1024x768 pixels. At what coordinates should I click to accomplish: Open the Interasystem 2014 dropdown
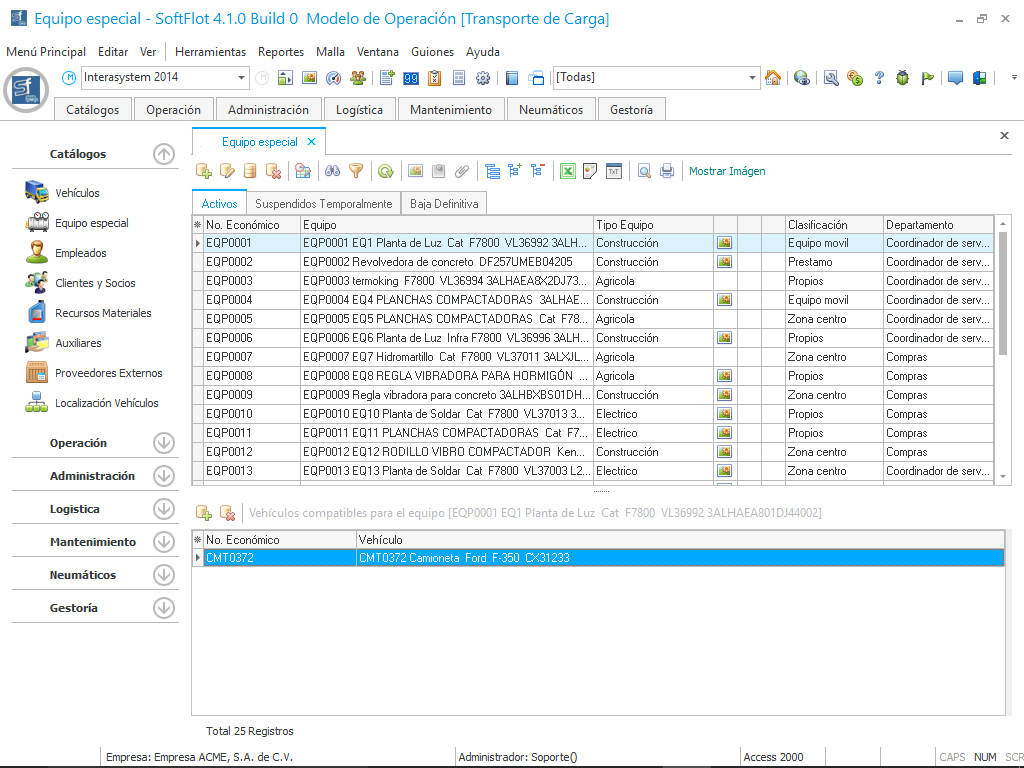[x=242, y=78]
